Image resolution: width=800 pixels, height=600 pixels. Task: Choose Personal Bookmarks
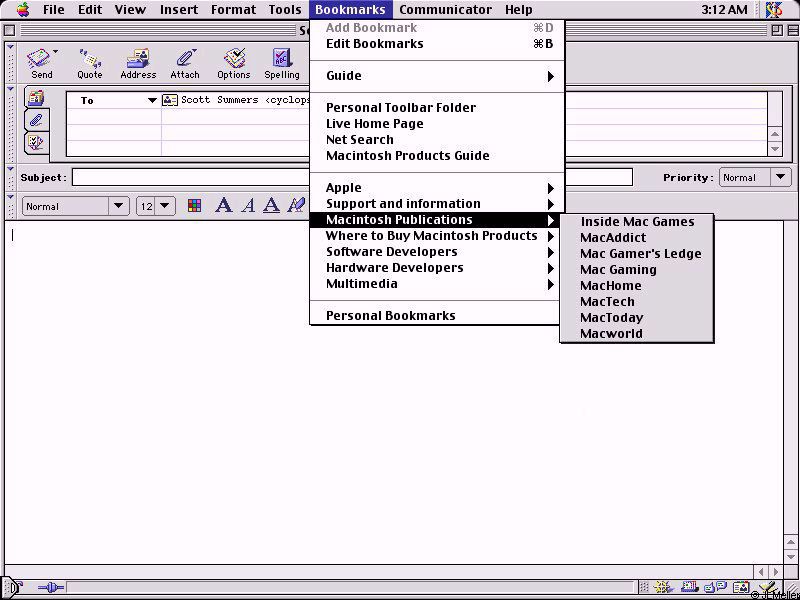pyautogui.click(x=437, y=316)
